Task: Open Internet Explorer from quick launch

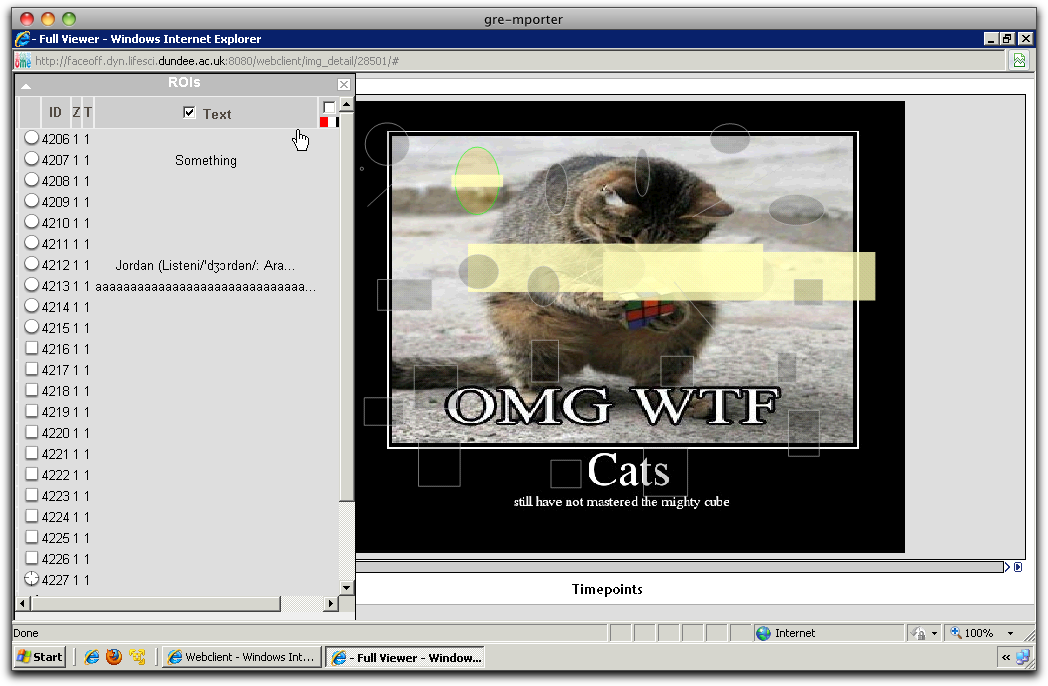Action: coord(92,657)
